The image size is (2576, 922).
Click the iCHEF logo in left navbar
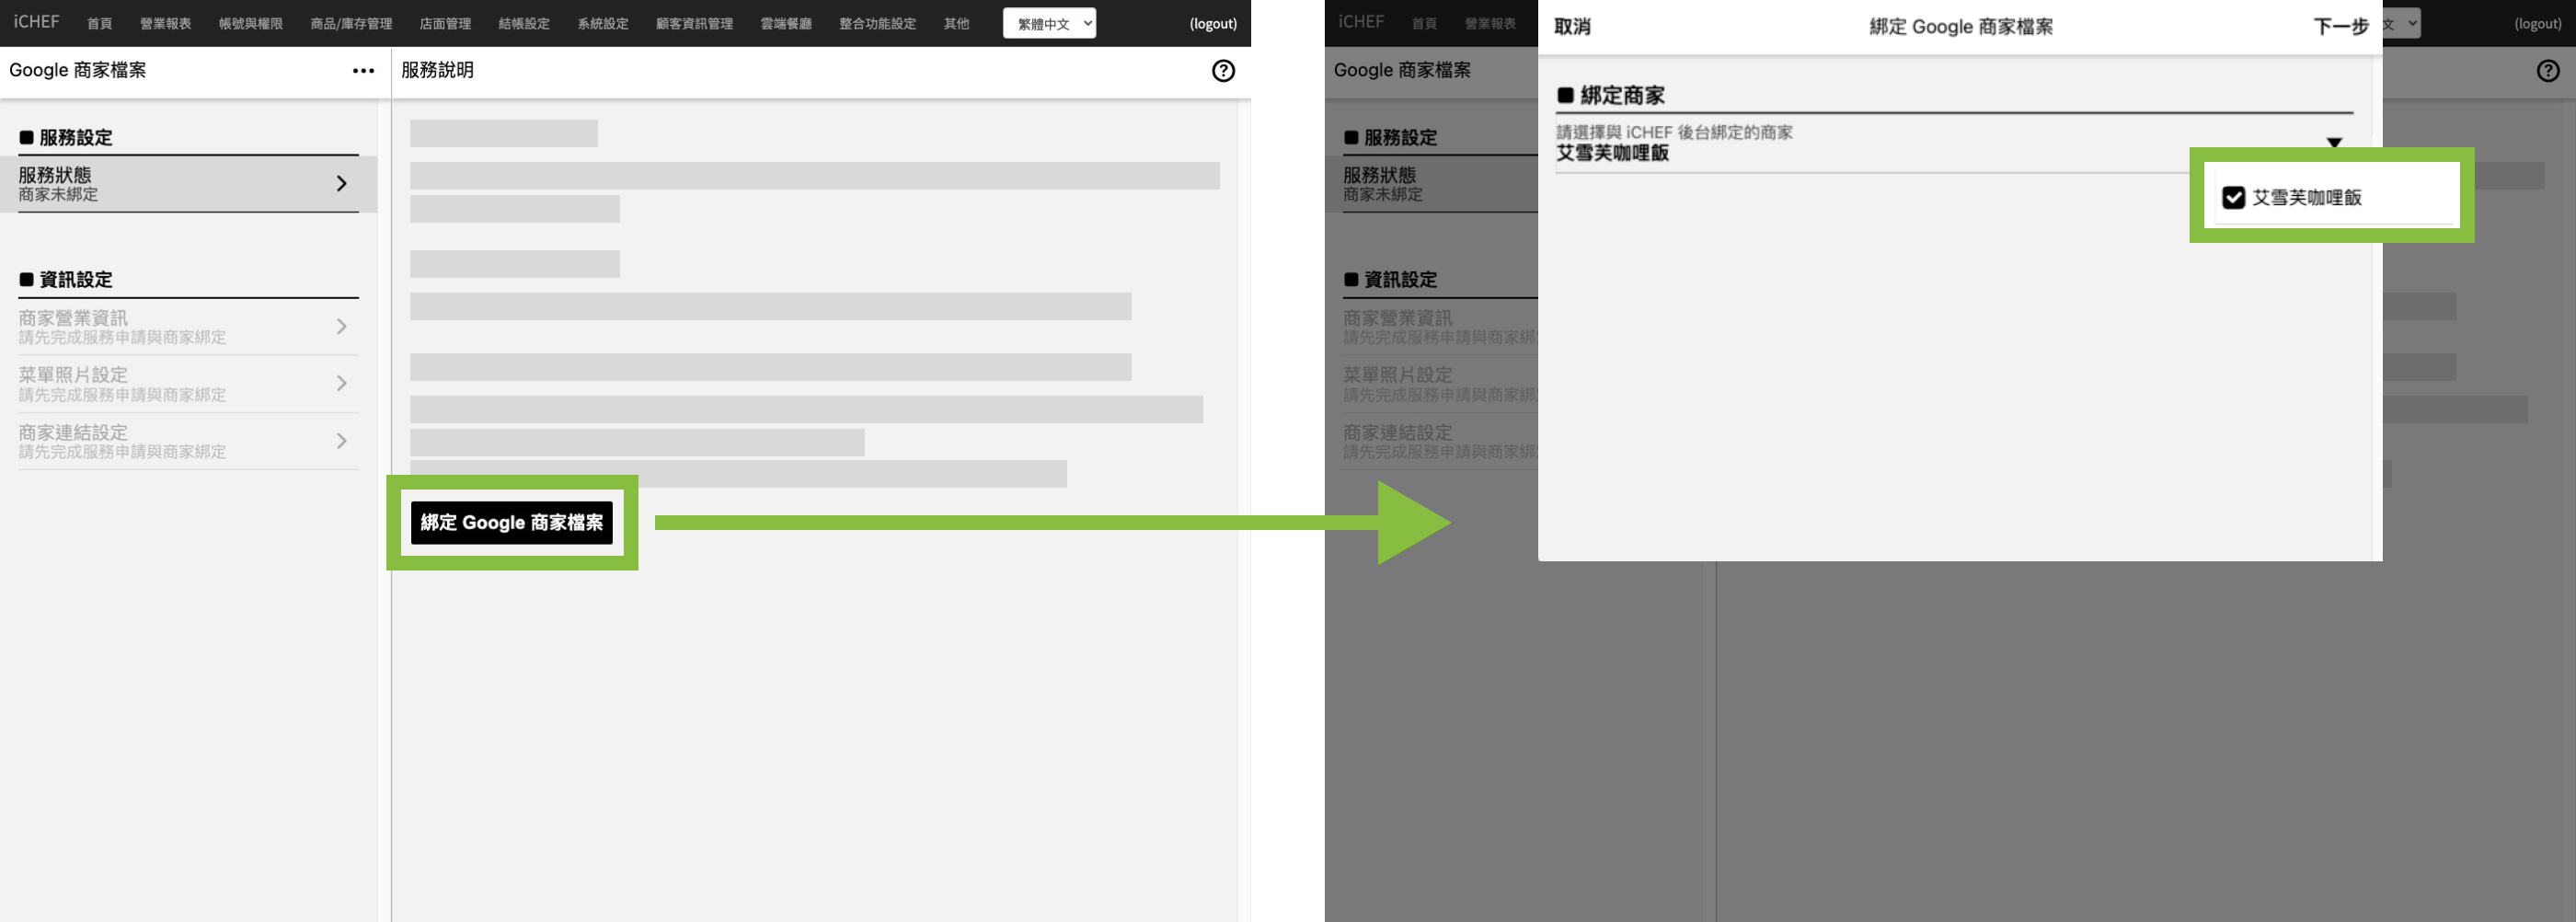coord(37,22)
